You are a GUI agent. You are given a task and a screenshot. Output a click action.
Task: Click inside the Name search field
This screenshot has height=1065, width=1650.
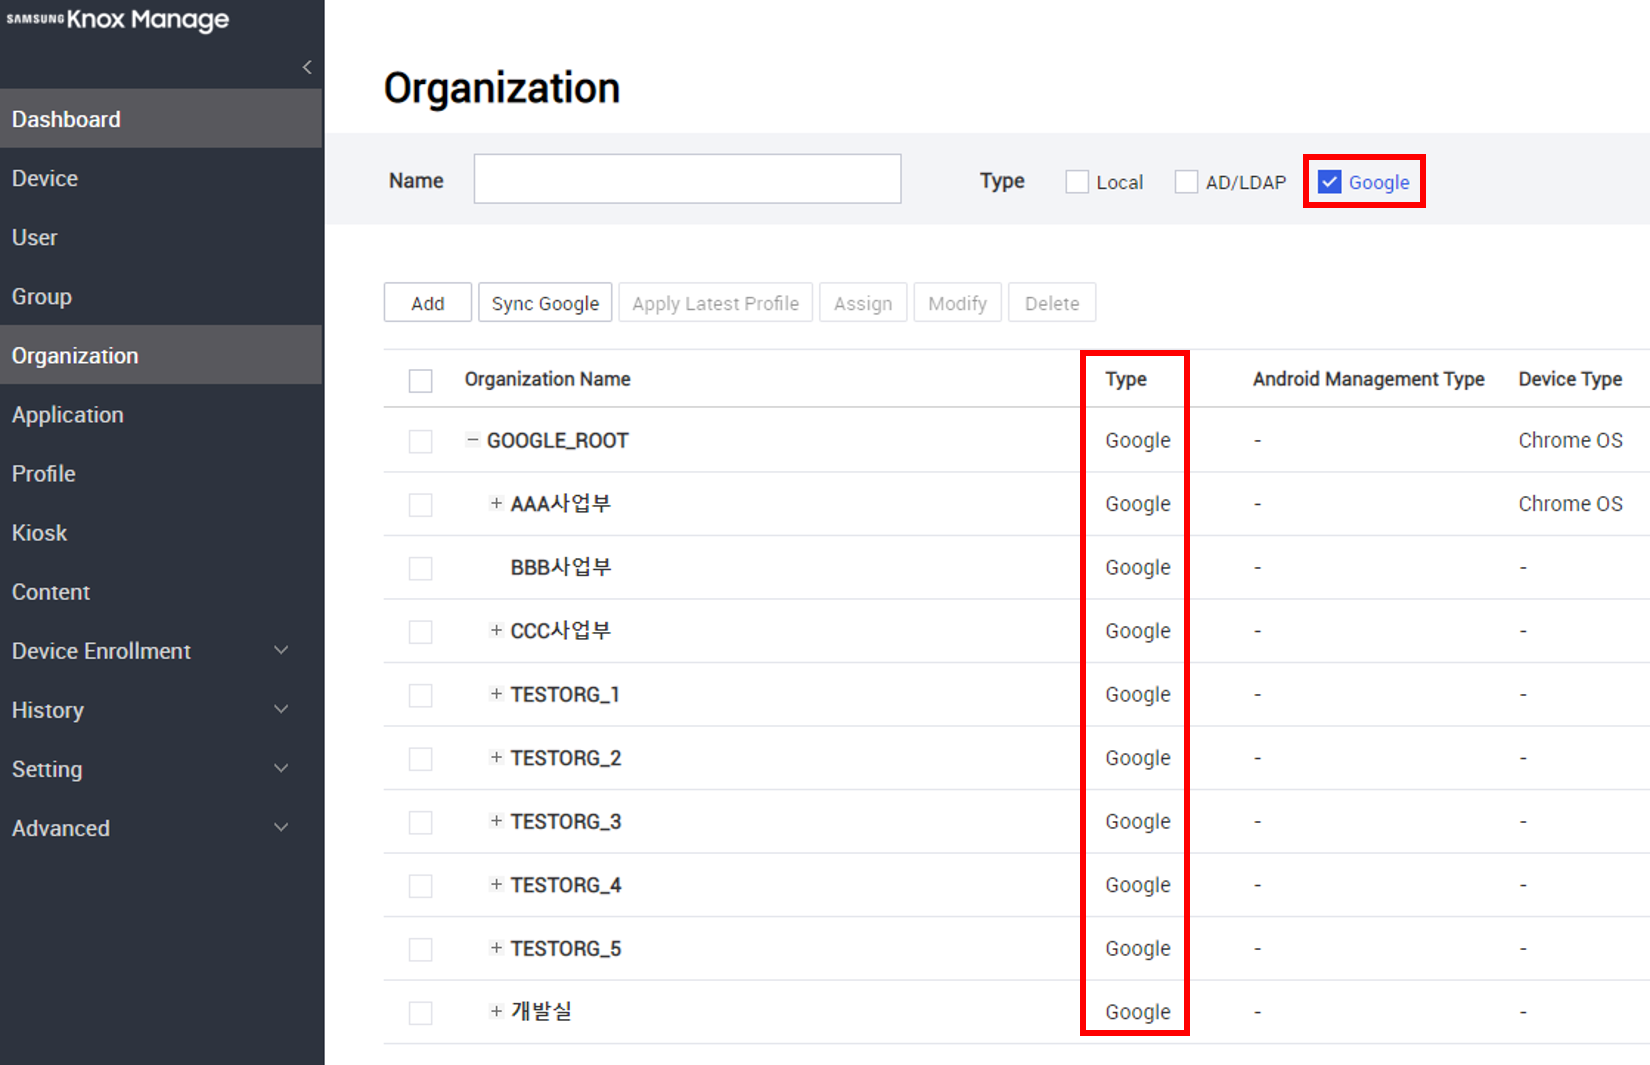(x=687, y=179)
